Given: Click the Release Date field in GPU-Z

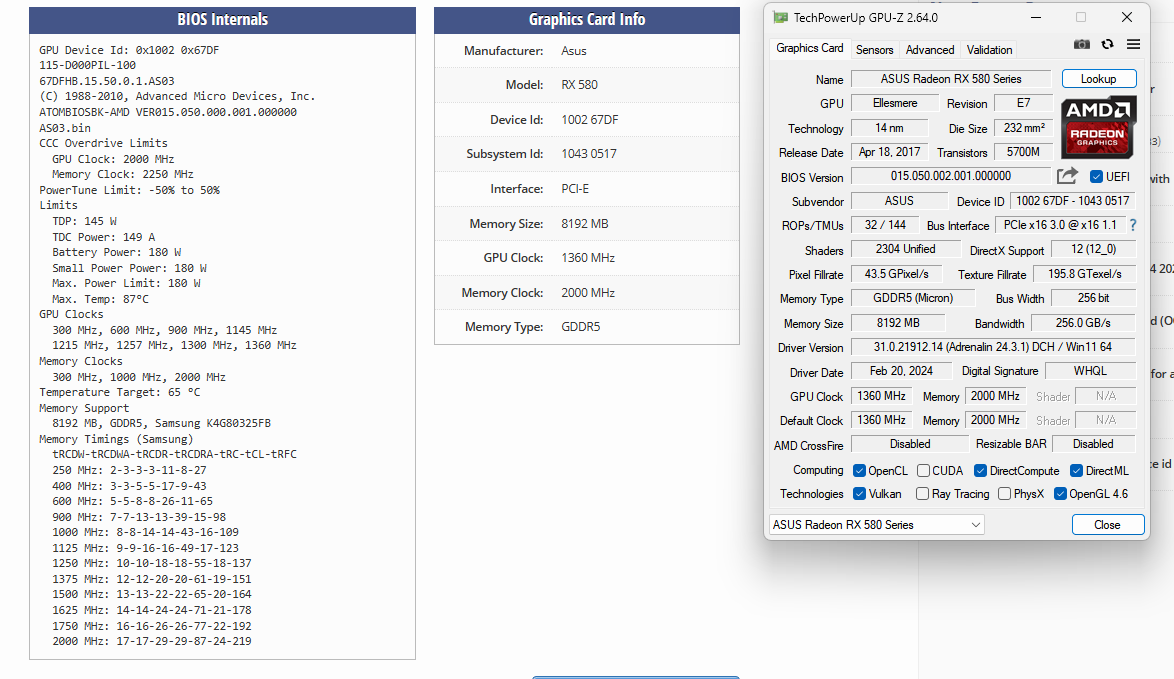Looking at the screenshot, I should (x=889, y=152).
